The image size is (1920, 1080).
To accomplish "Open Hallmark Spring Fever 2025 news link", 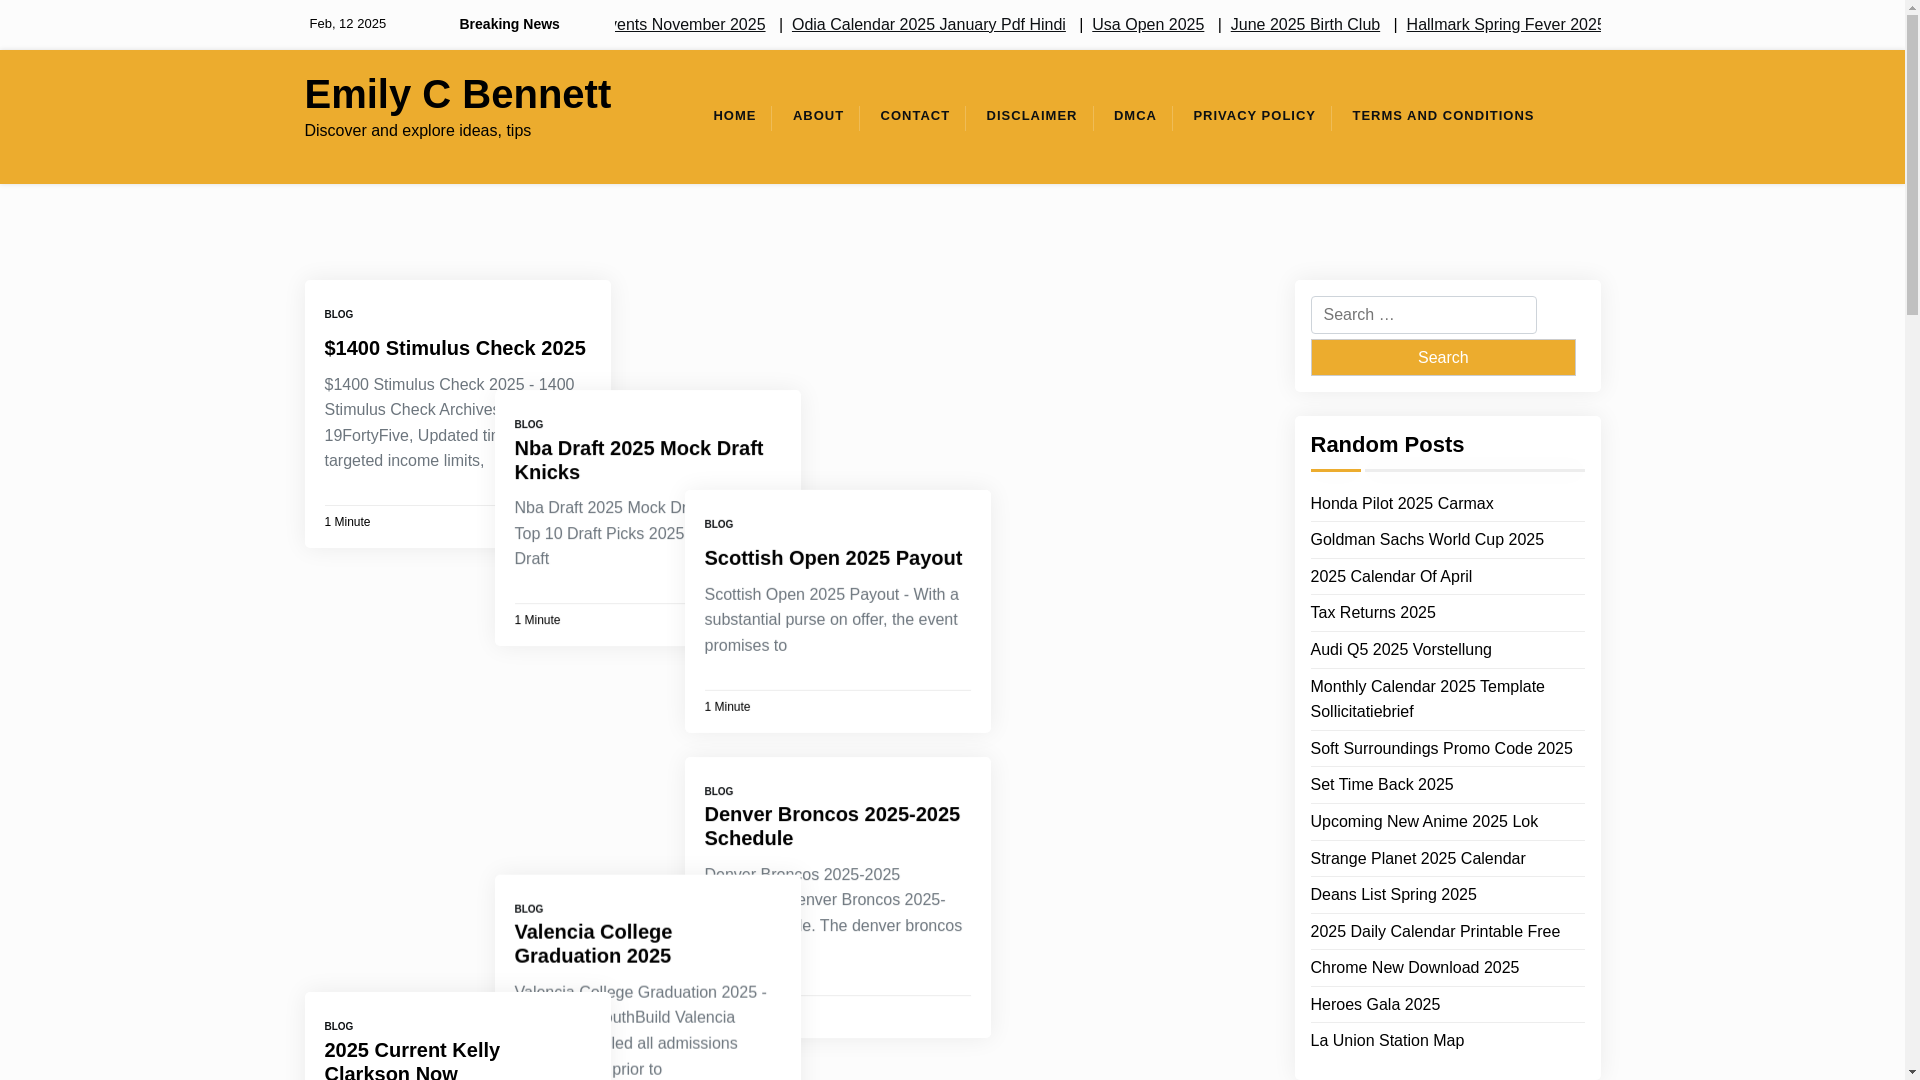I will (x=1503, y=25).
